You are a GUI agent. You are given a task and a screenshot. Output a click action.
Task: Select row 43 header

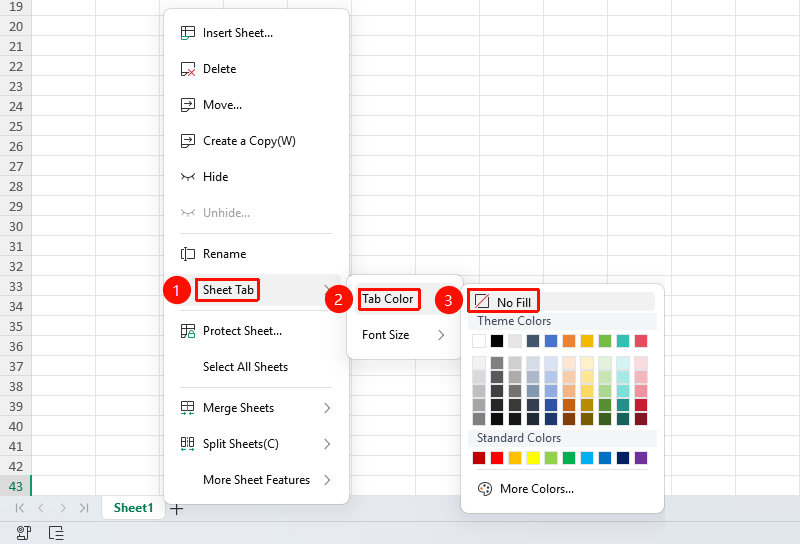pyautogui.click(x=16, y=486)
